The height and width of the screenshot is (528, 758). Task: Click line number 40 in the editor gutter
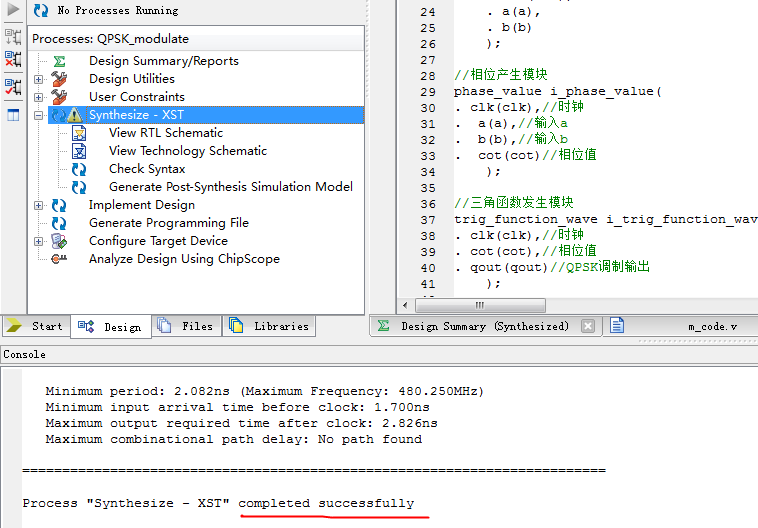428,268
